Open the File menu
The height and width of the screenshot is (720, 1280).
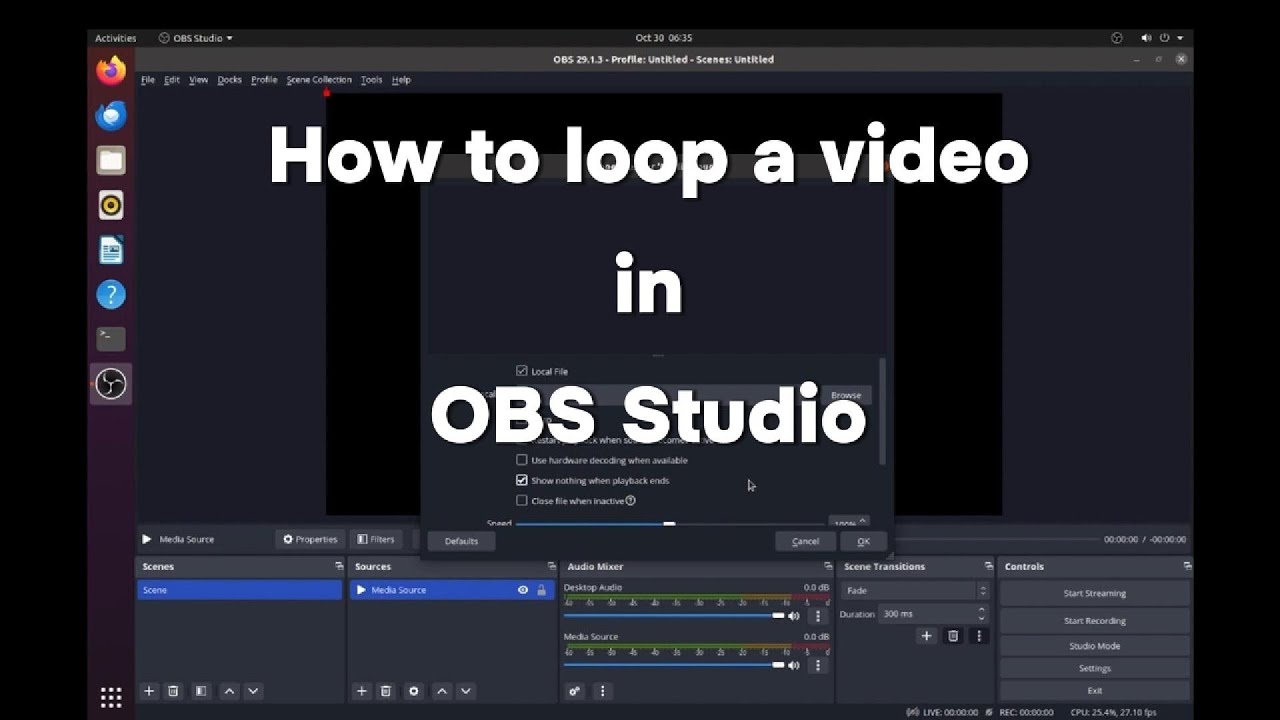click(148, 80)
